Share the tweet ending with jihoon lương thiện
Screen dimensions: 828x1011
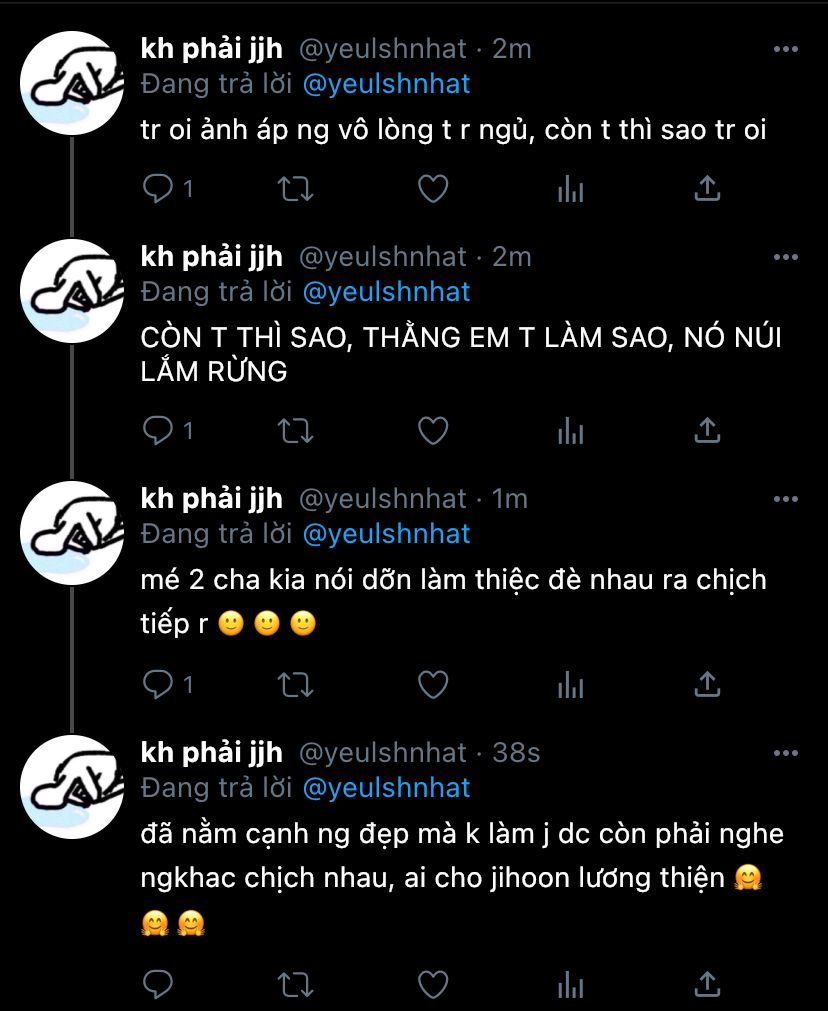pyautogui.click(x=707, y=984)
